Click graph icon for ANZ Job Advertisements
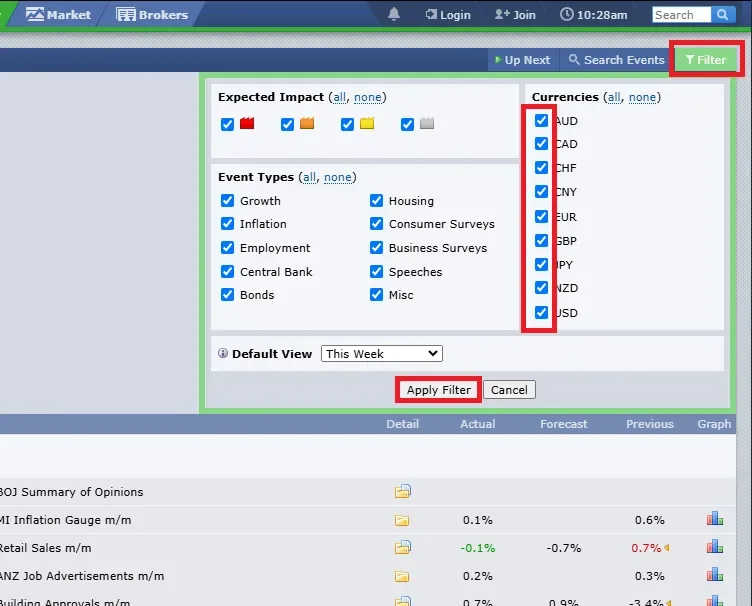This screenshot has width=752, height=606. 714,574
